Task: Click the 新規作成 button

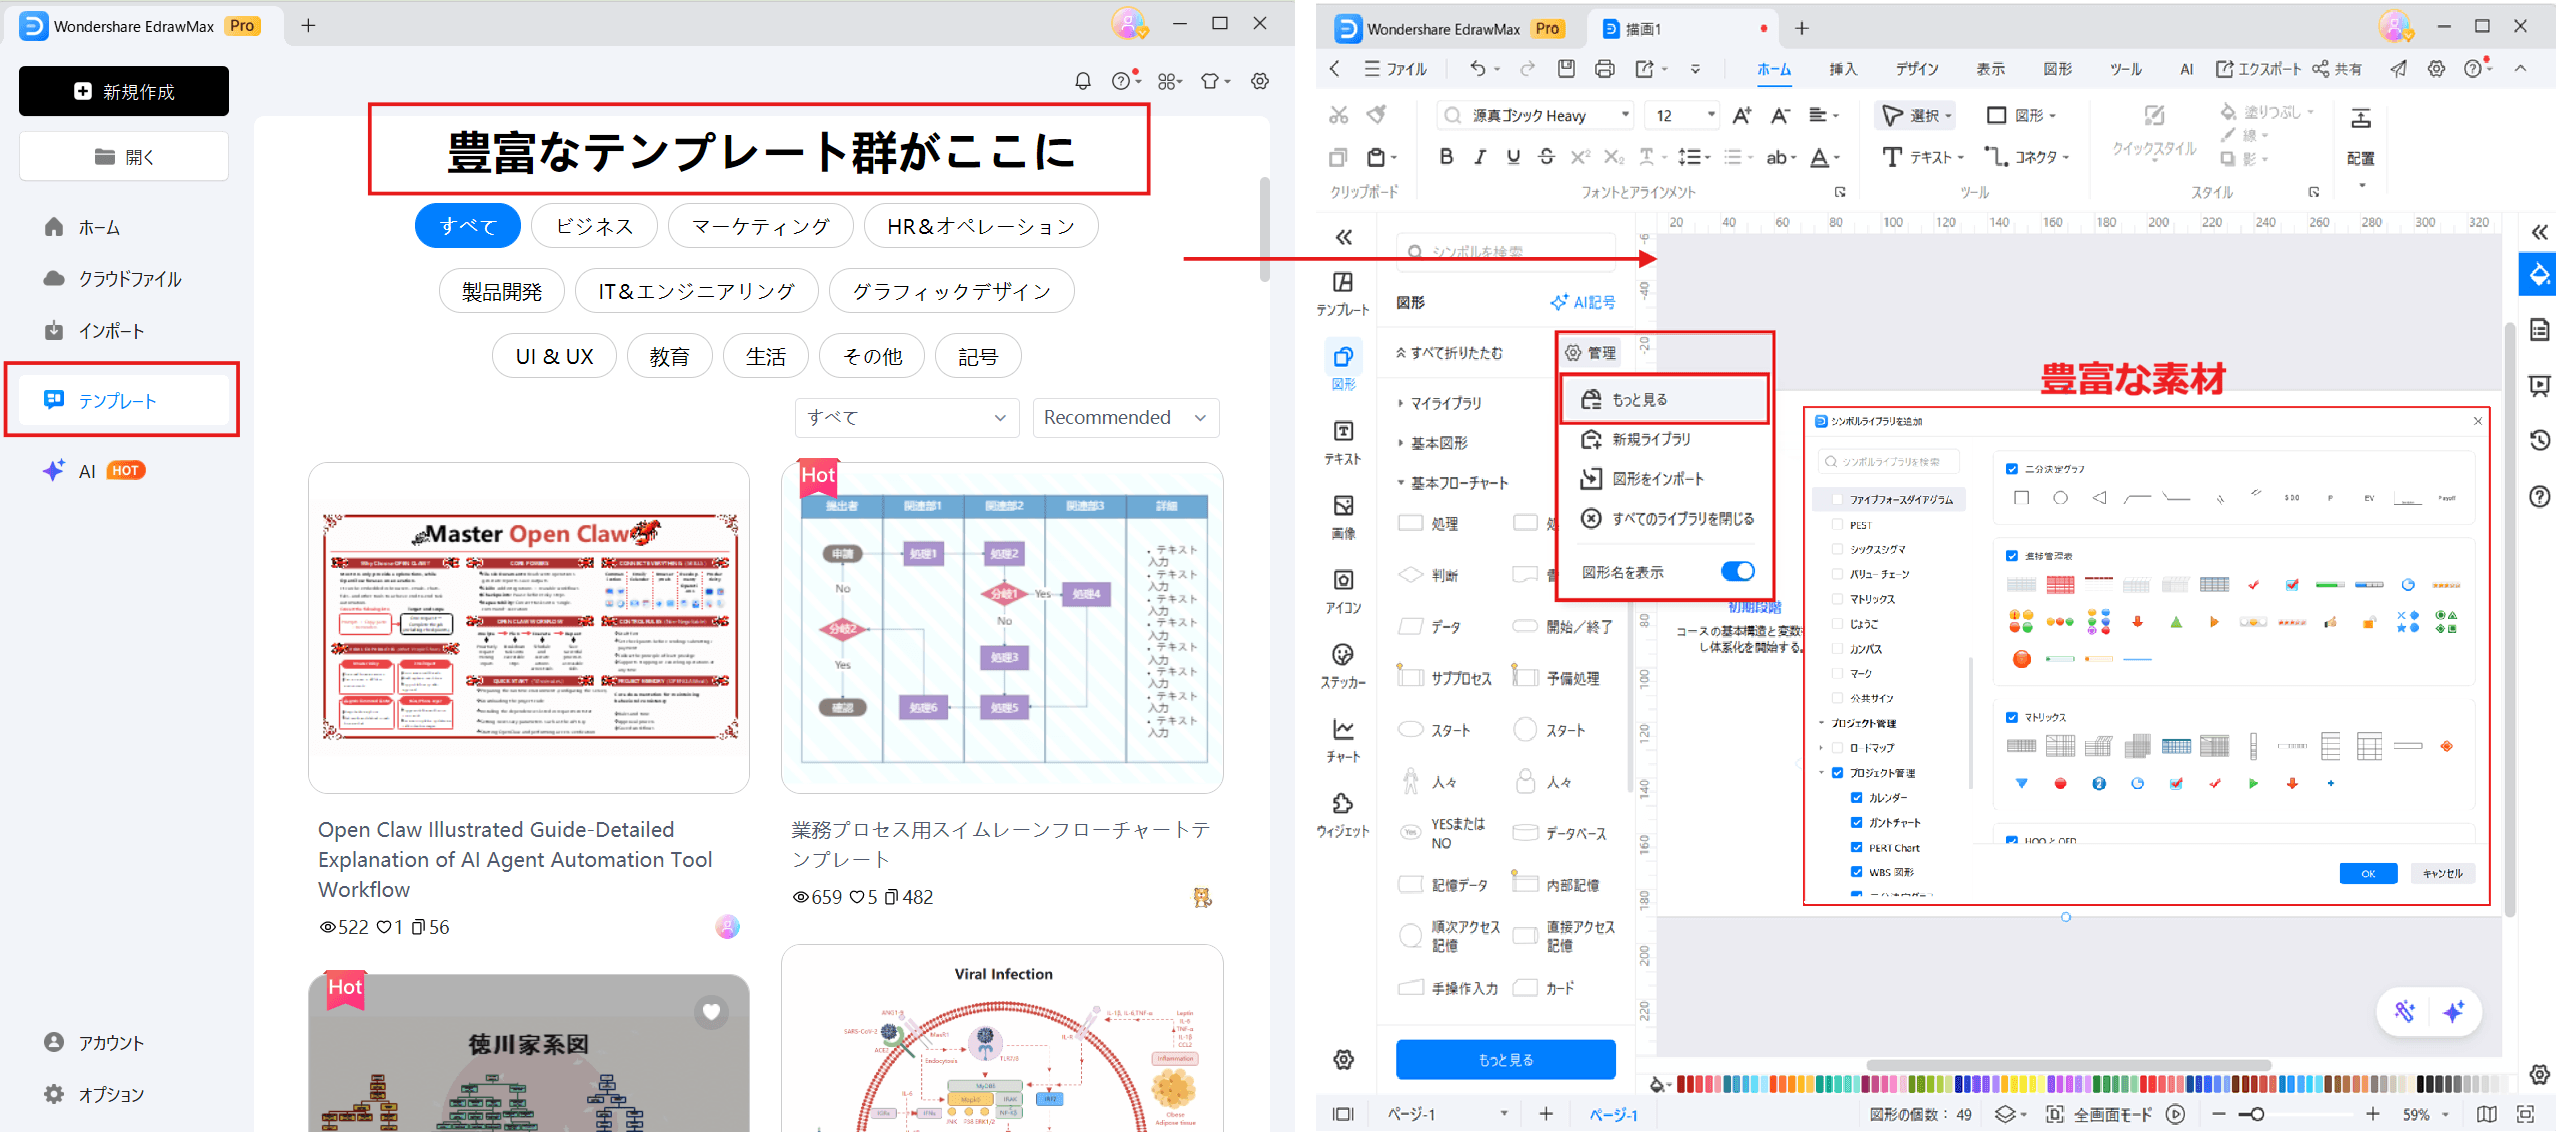Action: coord(123,91)
